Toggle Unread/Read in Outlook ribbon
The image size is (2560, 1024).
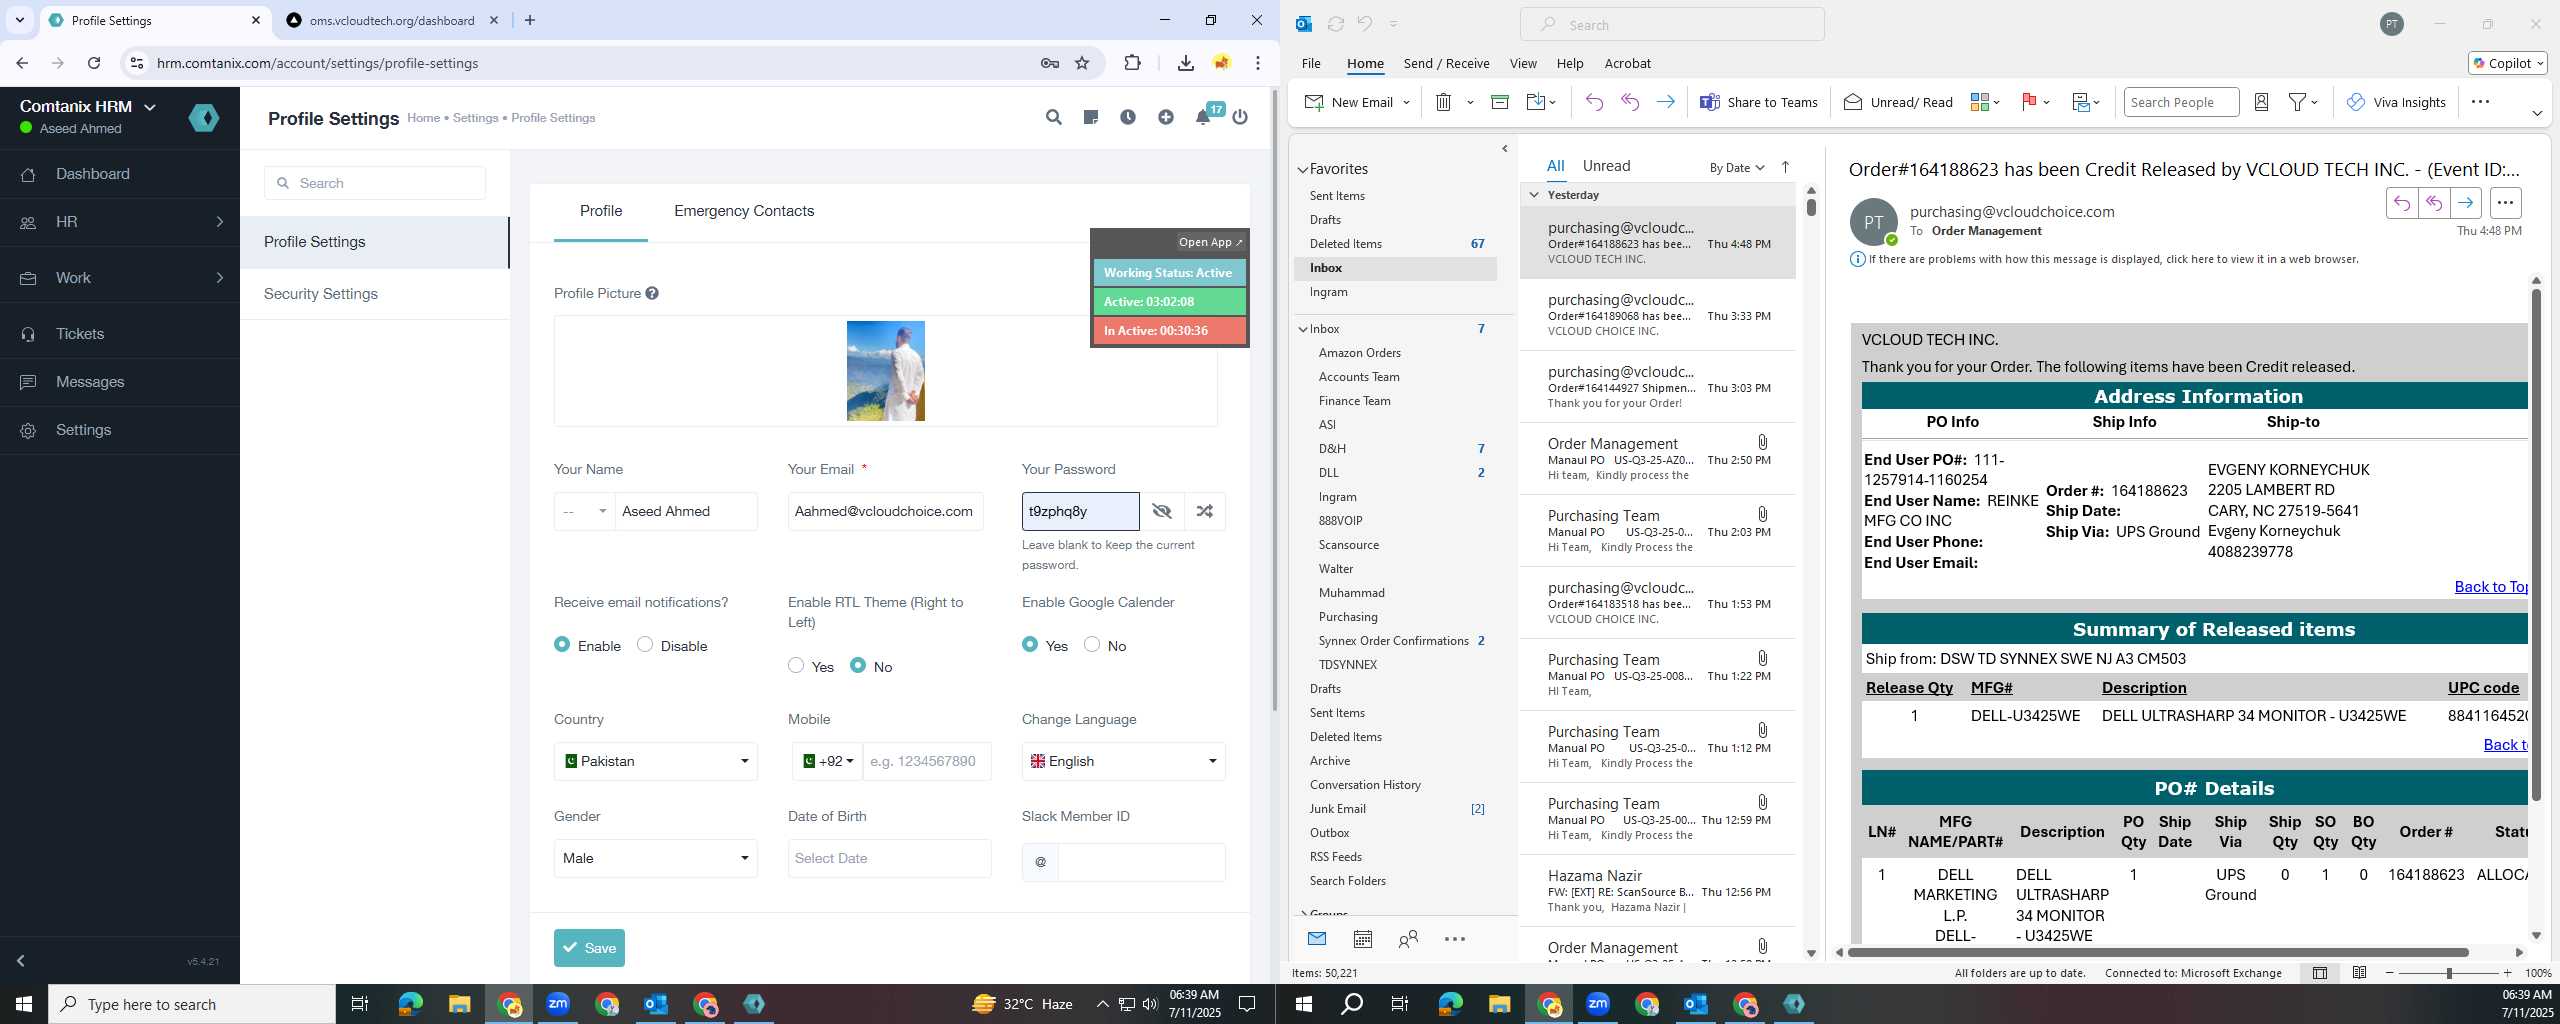(1898, 102)
